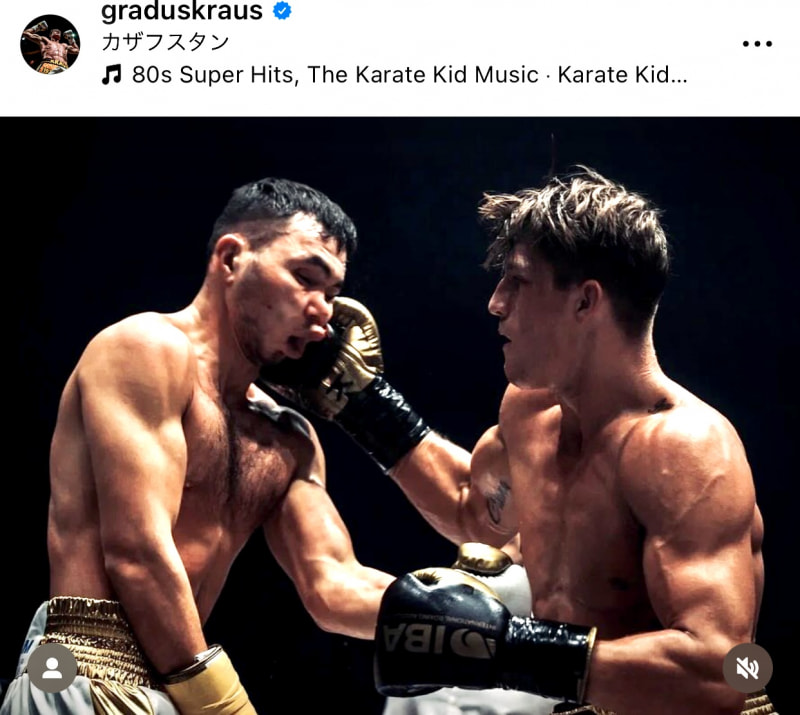Go to the graduskraus username profile

pyautogui.click(x=182, y=10)
